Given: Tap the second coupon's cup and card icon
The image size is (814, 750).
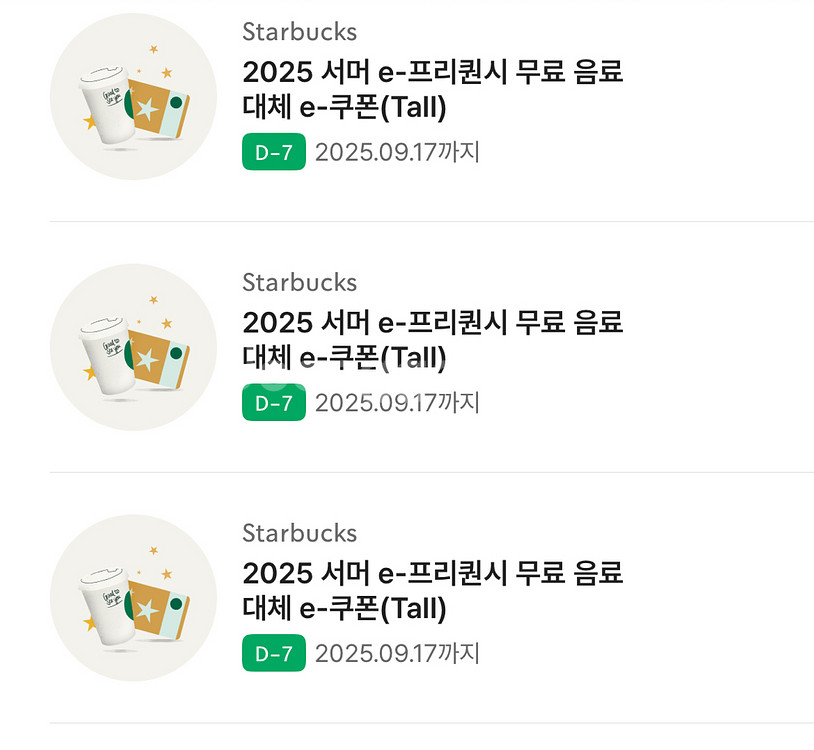Looking at the screenshot, I should (x=133, y=348).
